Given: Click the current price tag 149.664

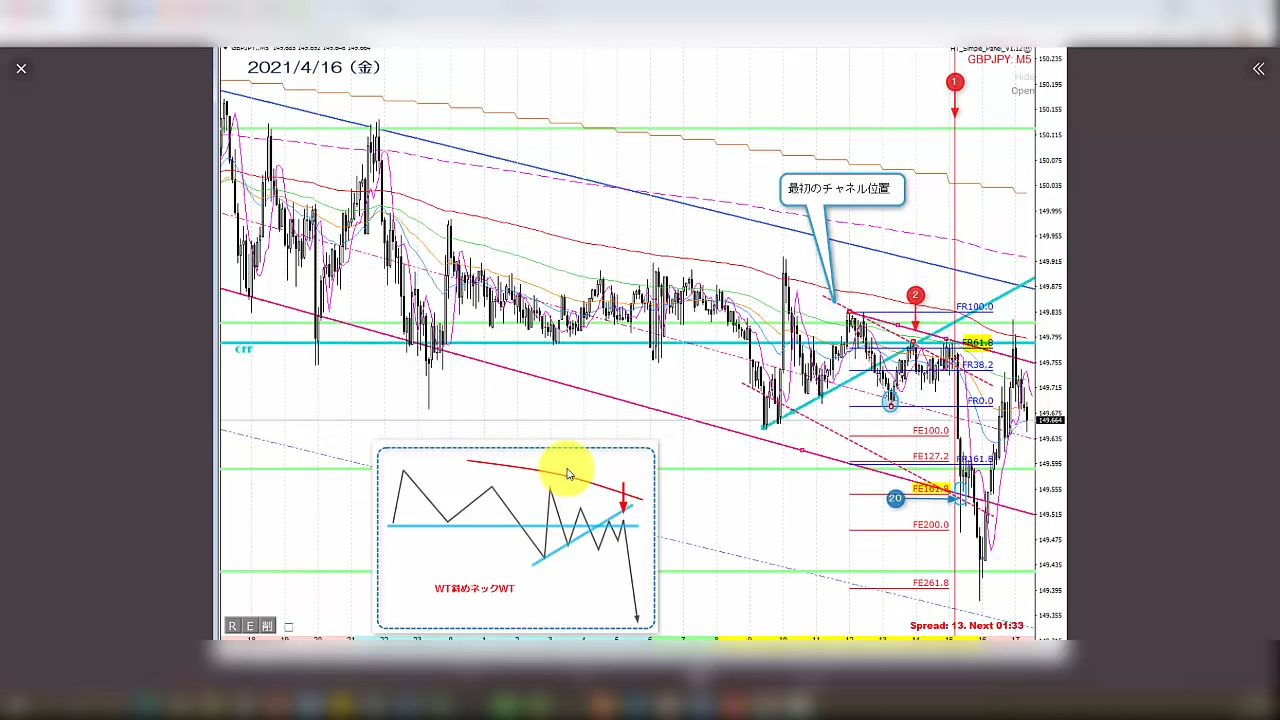Looking at the screenshot, I should tap(1050, 421).
